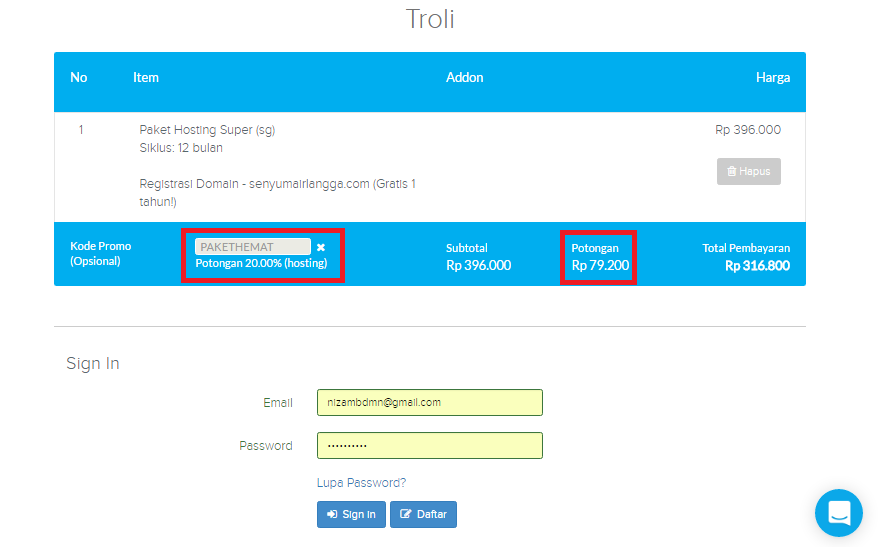Viewport: 879px width, 547px height.
Task: Select the Paket Hosting Super (sg) text
Action: click(207, 130)
